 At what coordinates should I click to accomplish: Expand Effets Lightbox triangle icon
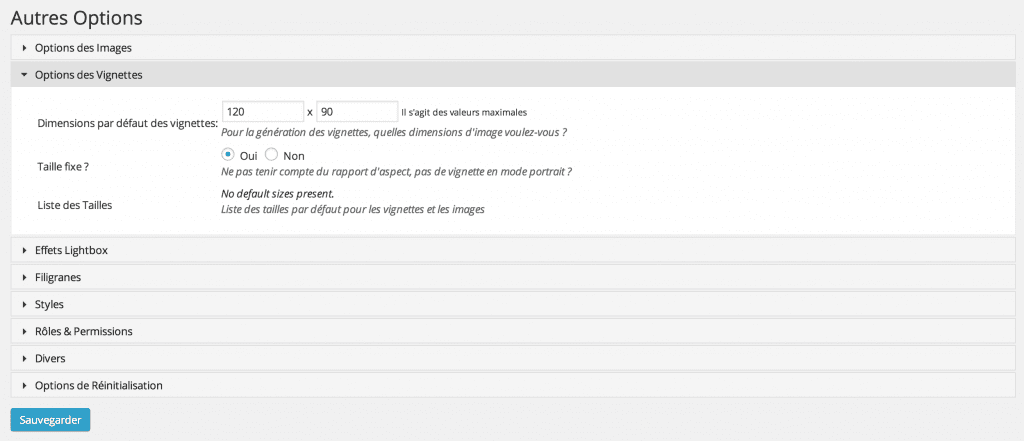[24, 250]
